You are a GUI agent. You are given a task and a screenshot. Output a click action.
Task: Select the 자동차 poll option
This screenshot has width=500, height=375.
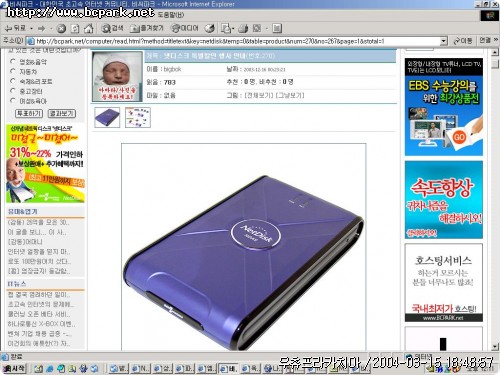coord(13,71)
